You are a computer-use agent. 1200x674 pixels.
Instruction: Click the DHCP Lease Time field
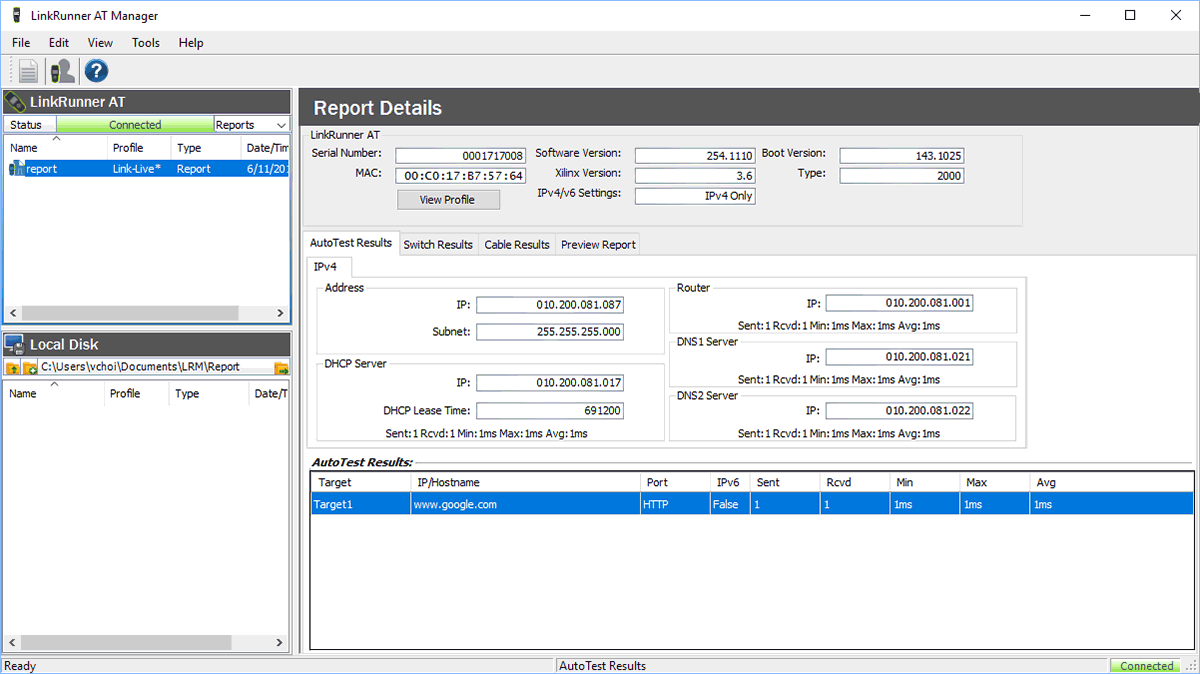549,411
